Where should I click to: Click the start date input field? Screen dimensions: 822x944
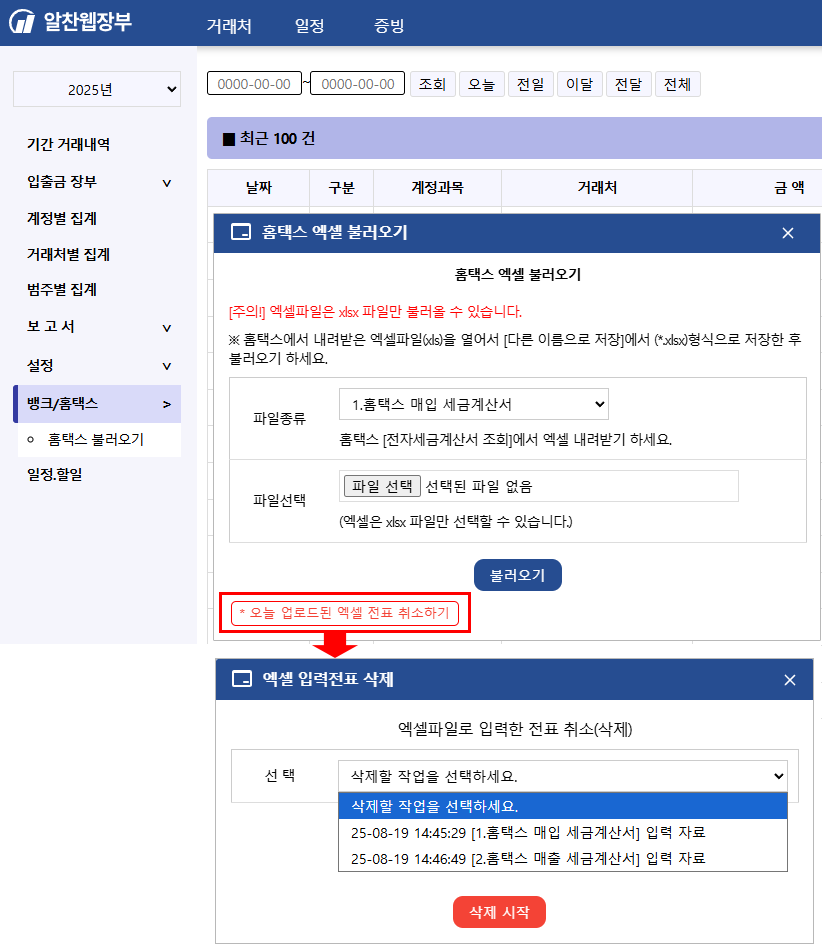click(254, 84)
